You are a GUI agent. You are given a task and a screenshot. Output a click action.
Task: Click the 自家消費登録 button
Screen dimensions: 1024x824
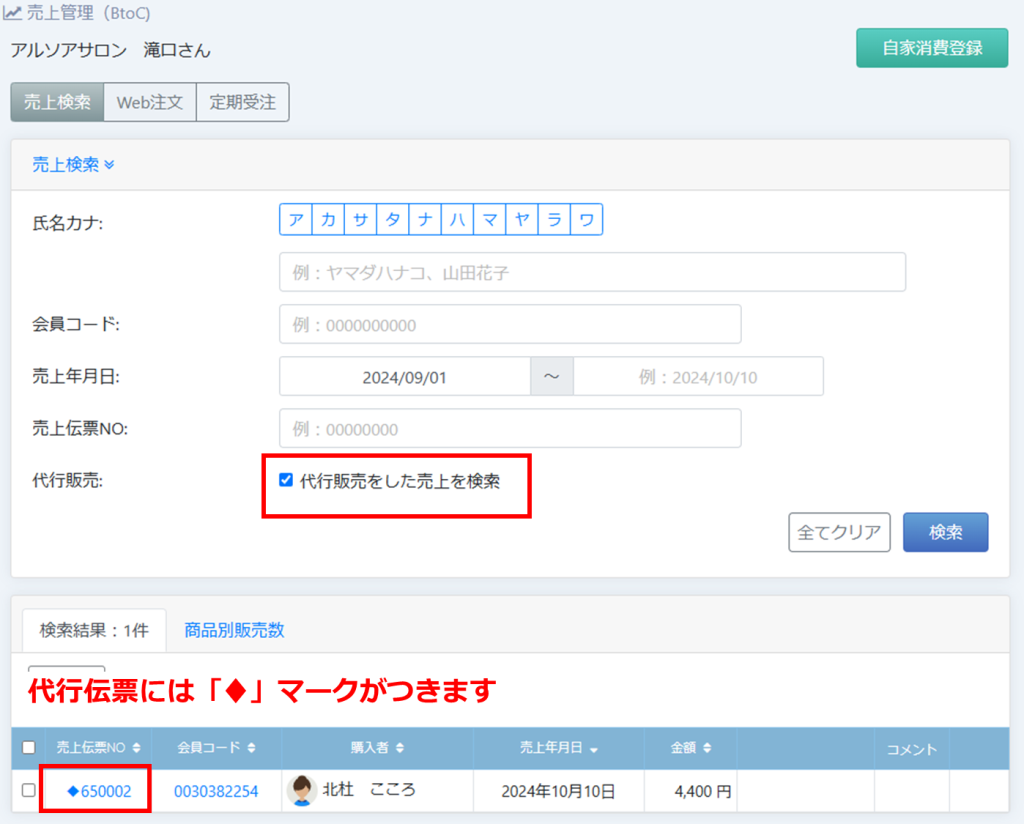tap(931, 48)
